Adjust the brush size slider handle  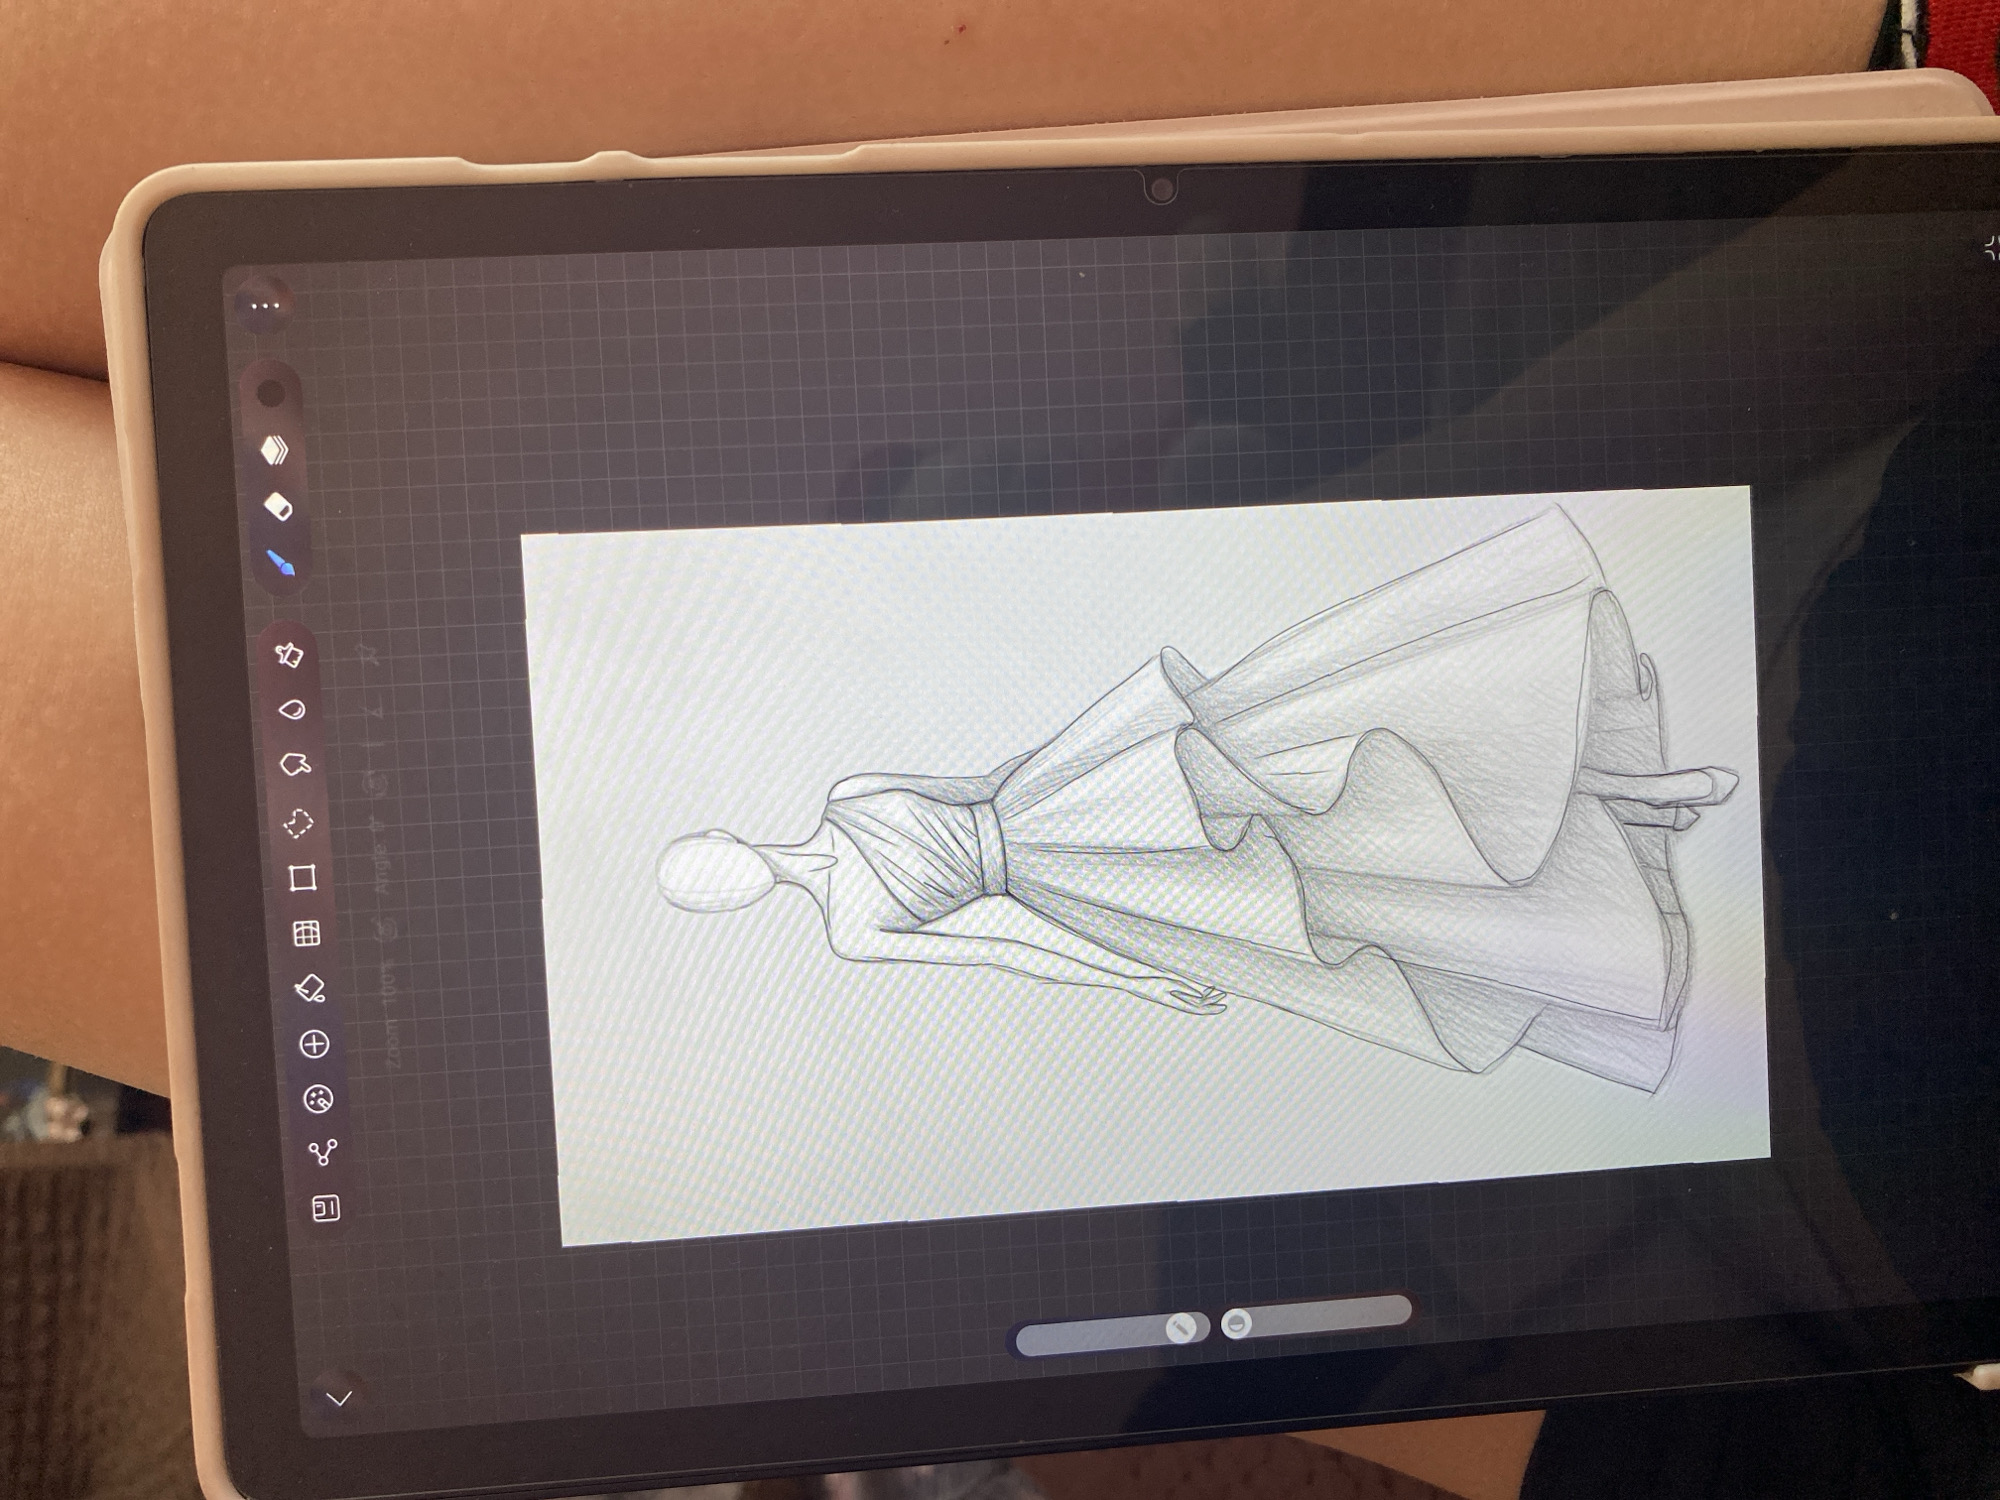coord(1181,1328)
